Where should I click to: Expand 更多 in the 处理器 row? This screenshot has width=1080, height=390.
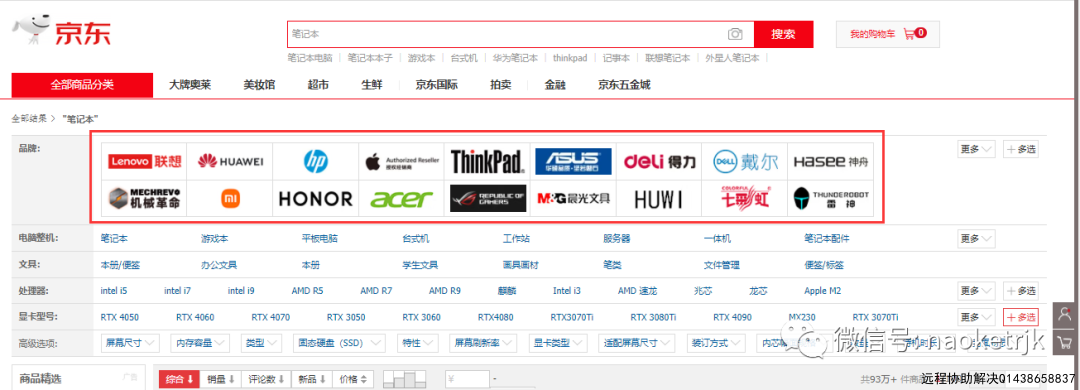[x=977, y=291]
